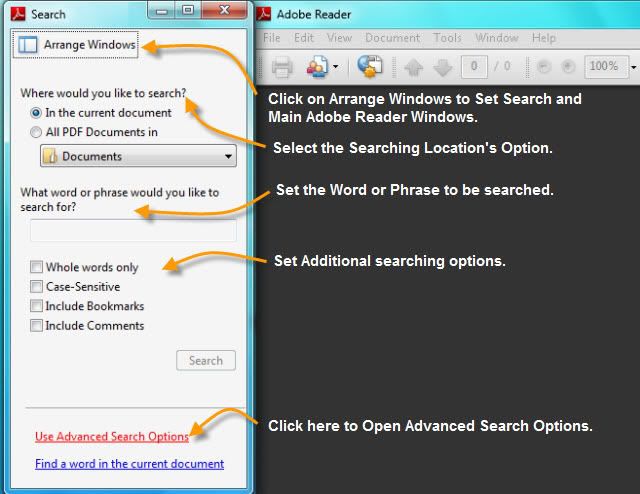Enable the 'Whole words only' checkbox
Image resolution: width=640 pixels, height=494 pixels.
click(37, 267)
